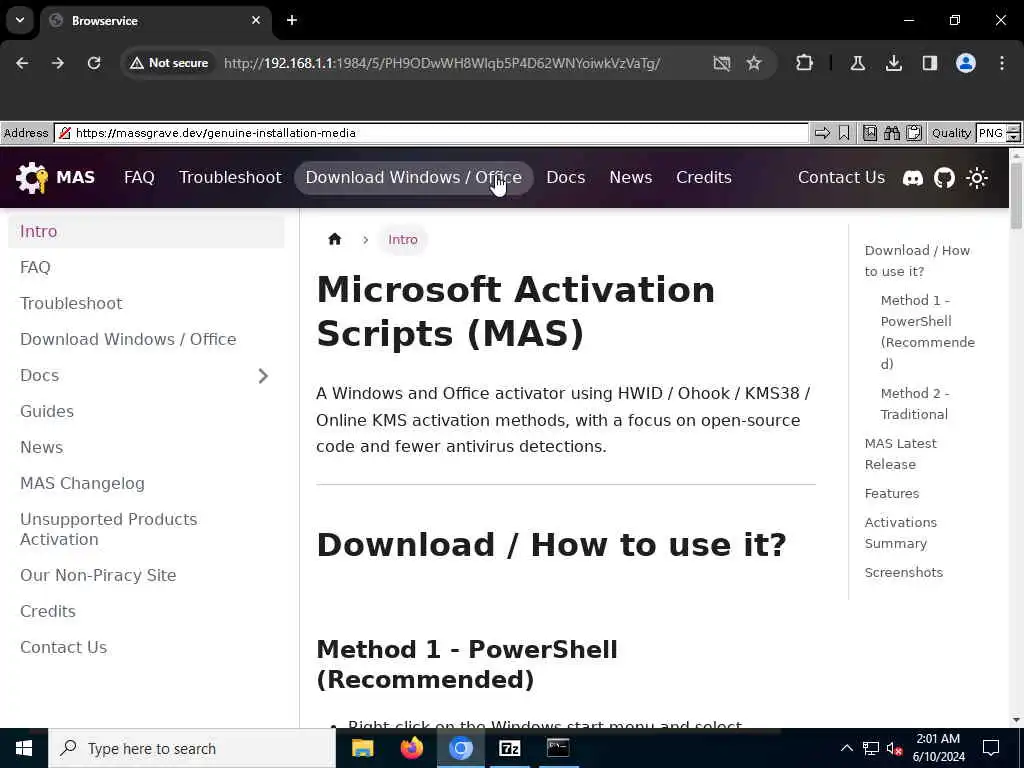Open the GitHub icon link in header
Viewport: 1024px width, 768px height.
pyautogui.click(x=944, y=178)
